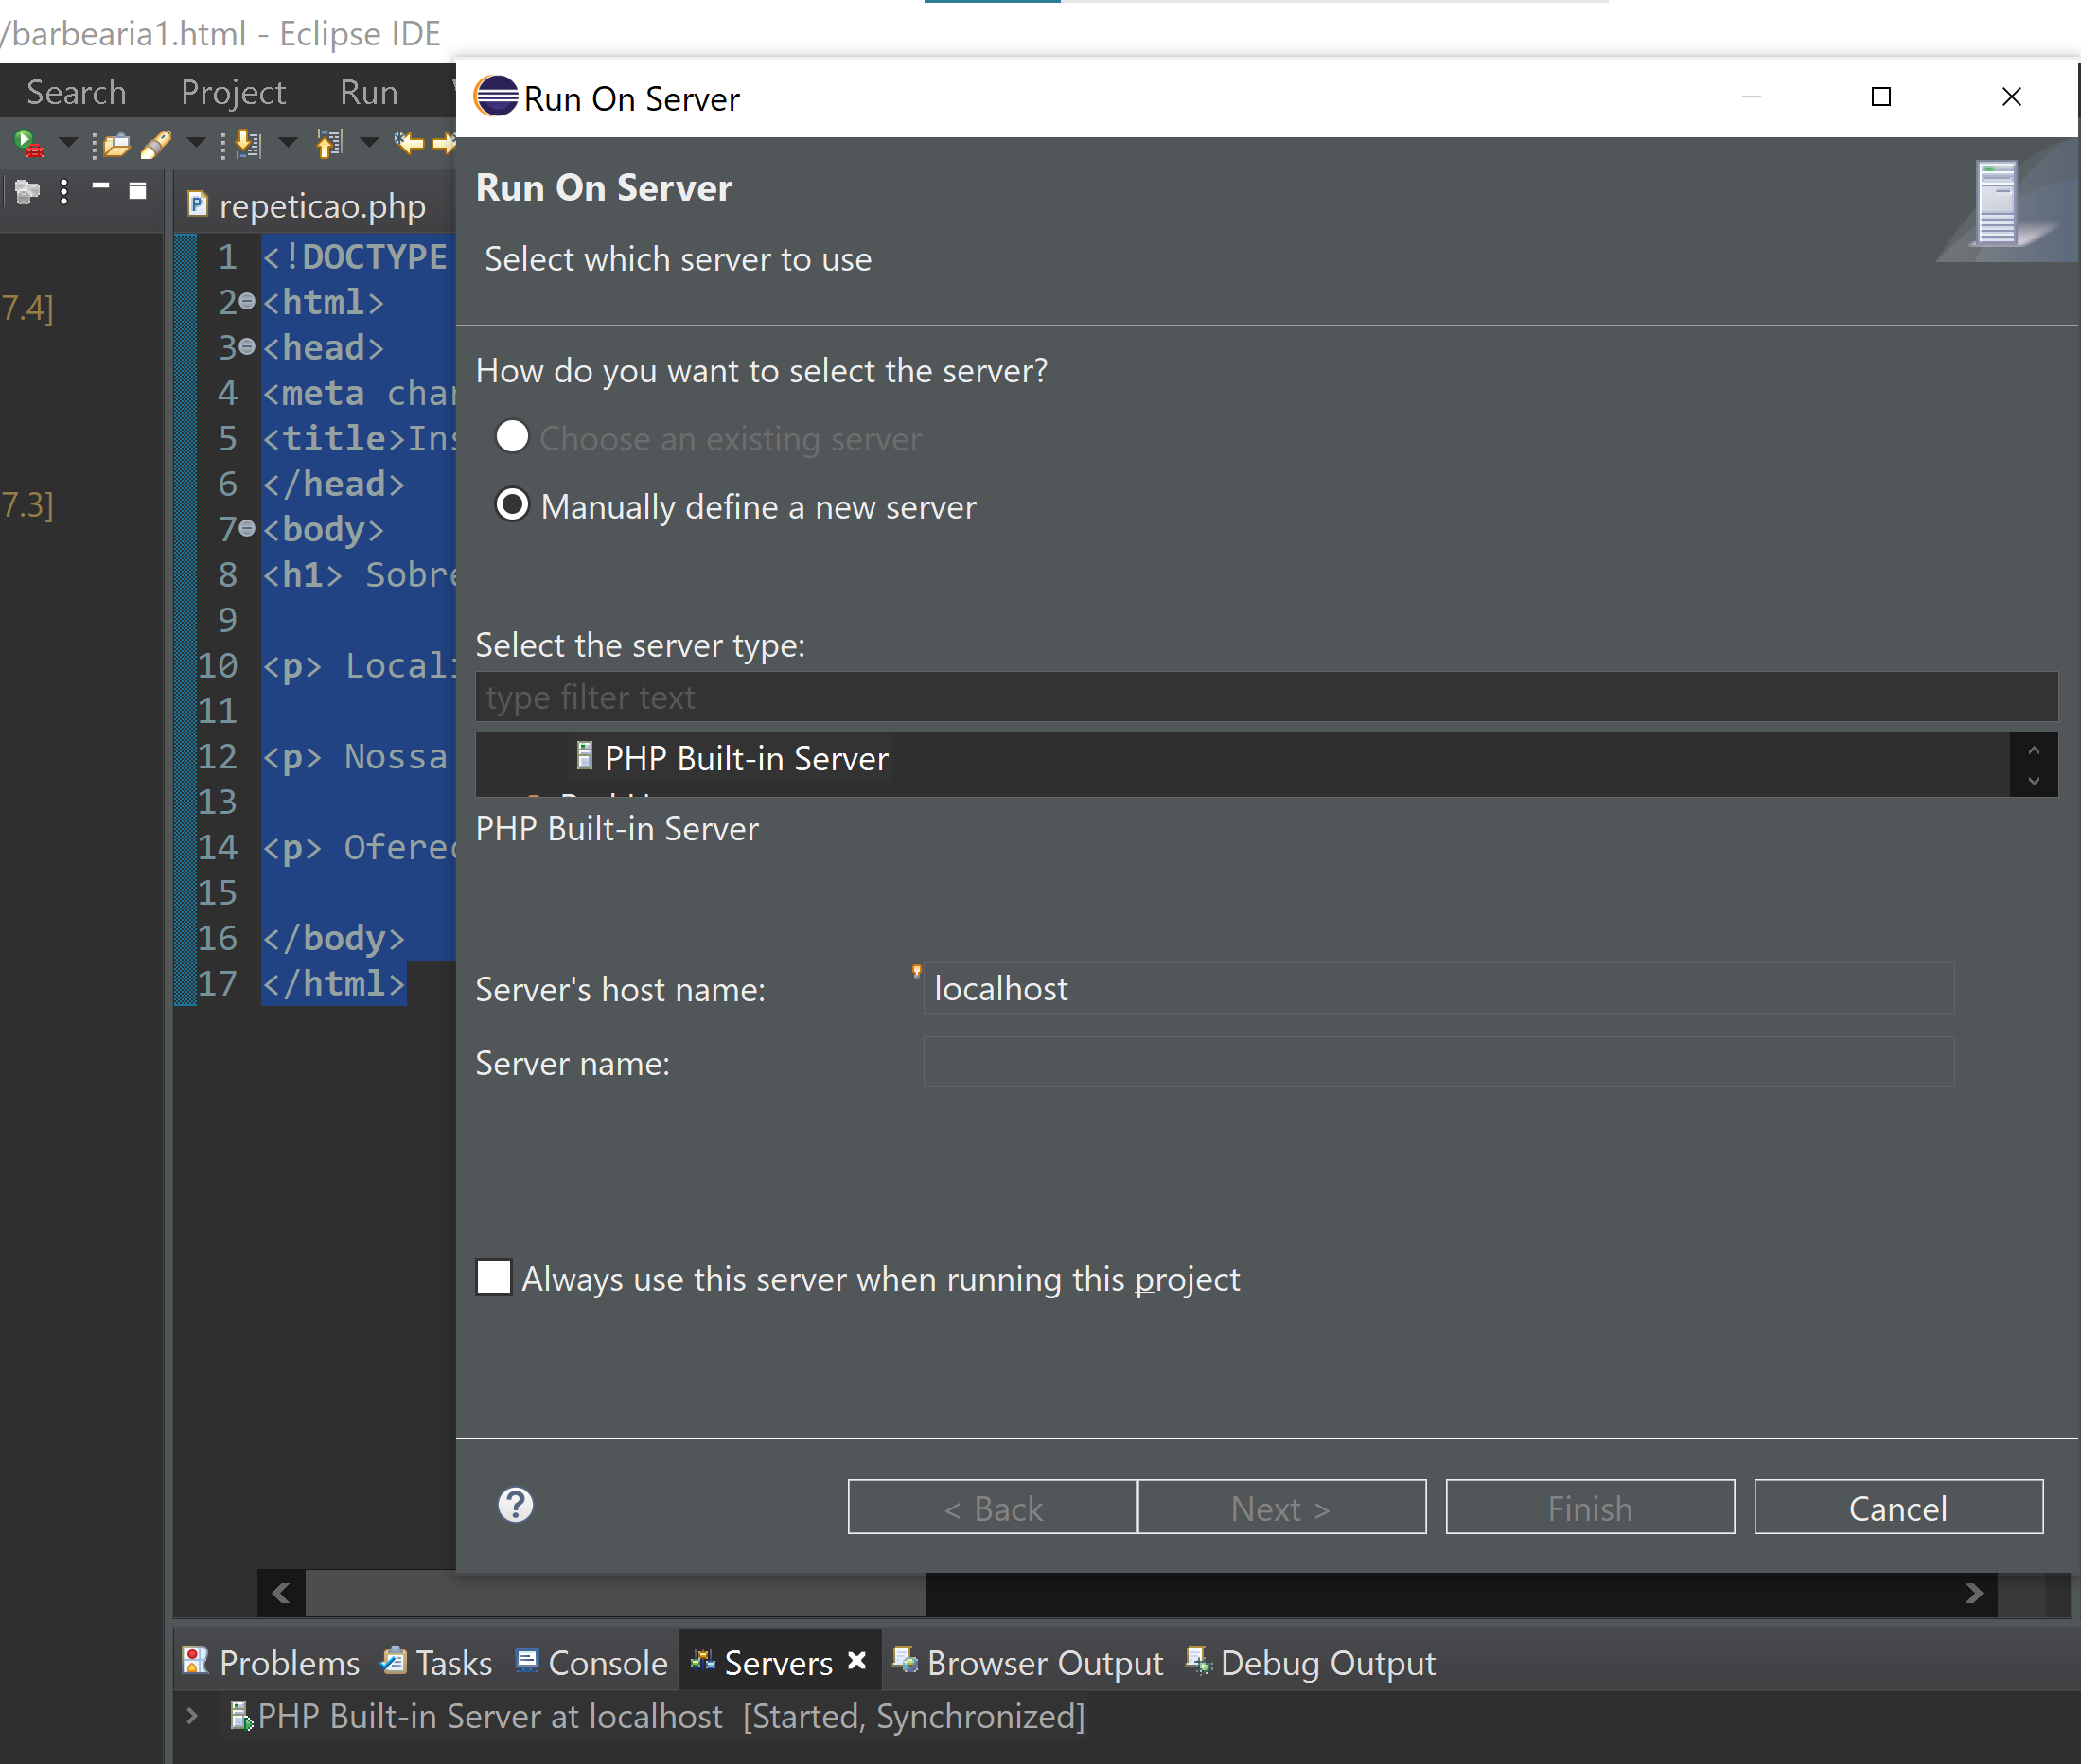The width and height of the screenshot is (2081, 1764).
Task: Click the Previous Annotation arrow icon
Action: [328, 145]
